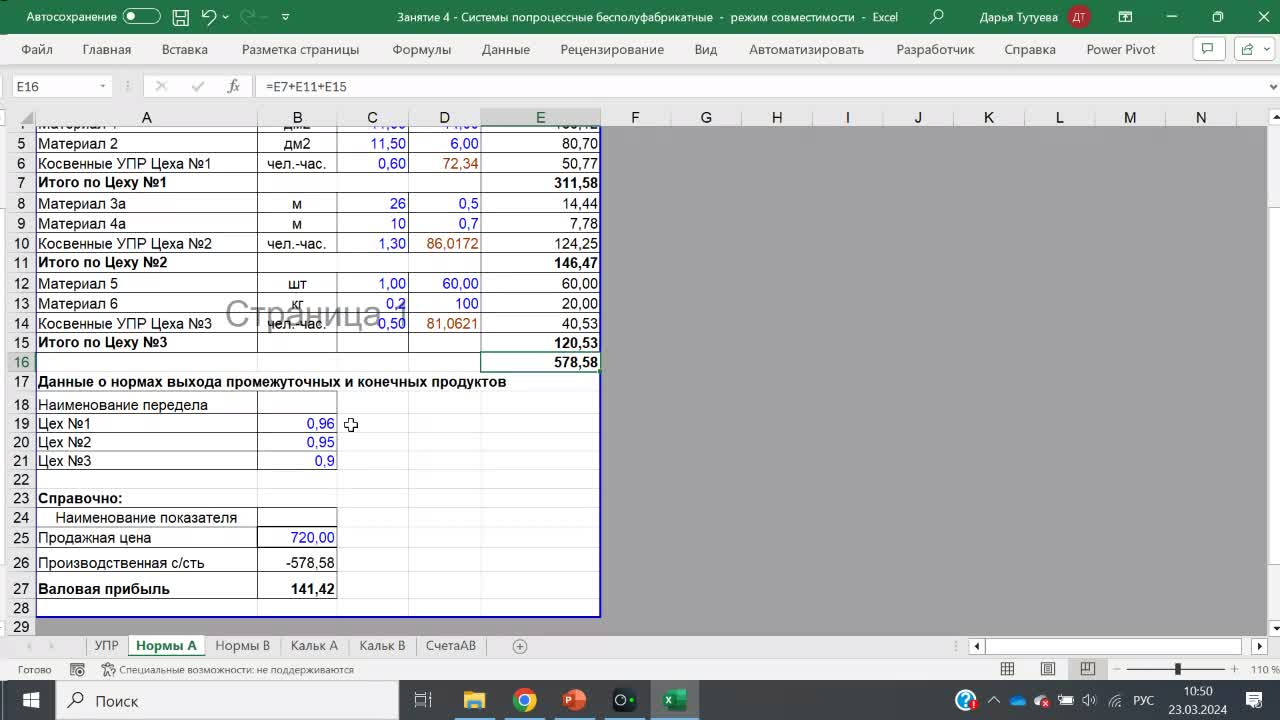This screenshot has height=720, width=1280.
Task: Expand the Name Box dropdown arrow
Action: click(102, 87)
